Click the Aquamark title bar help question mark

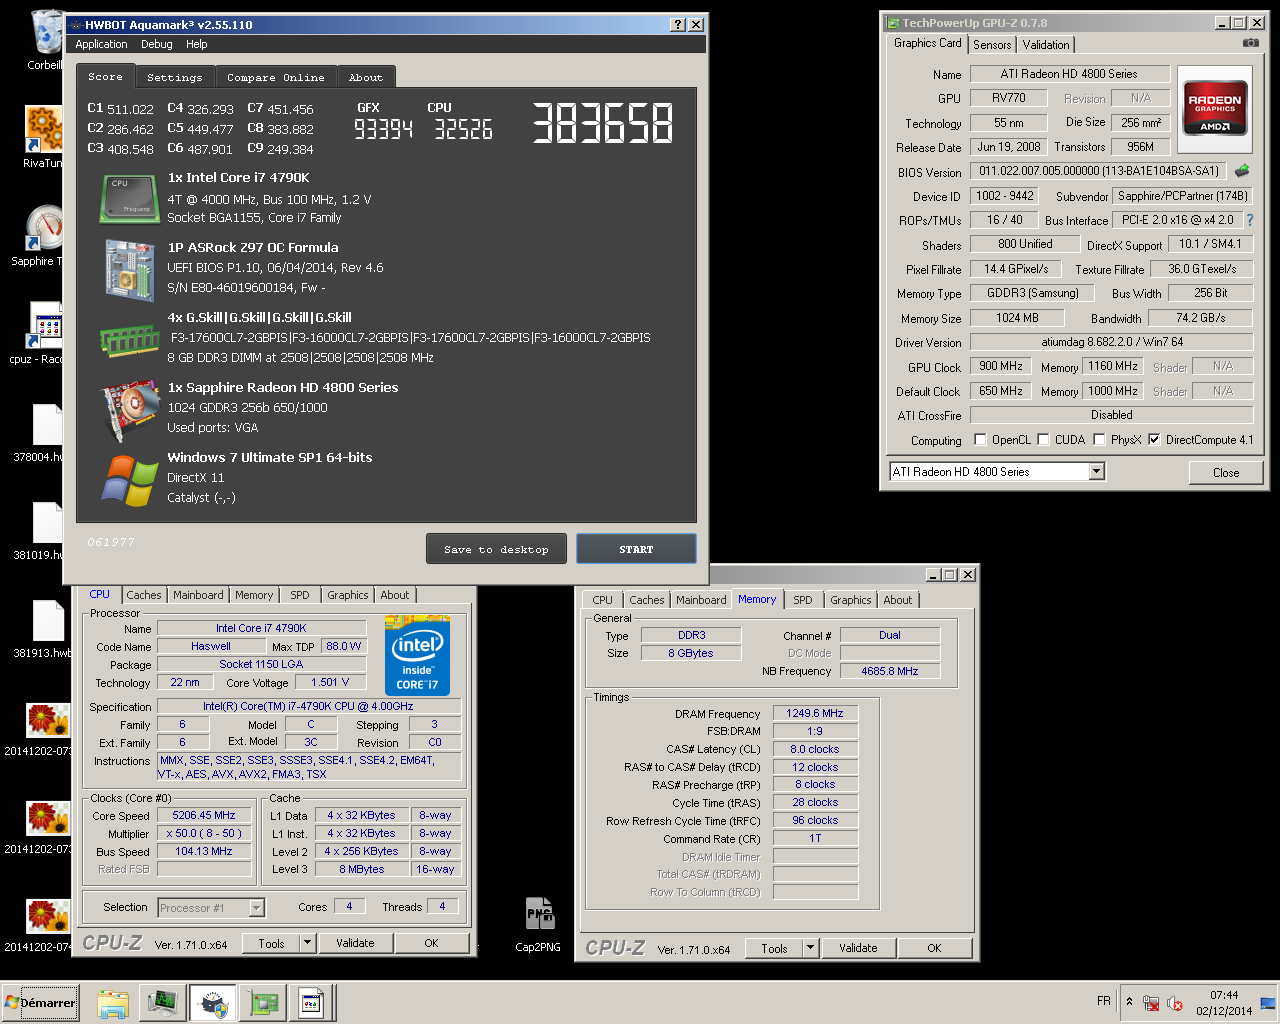point(677,24)
